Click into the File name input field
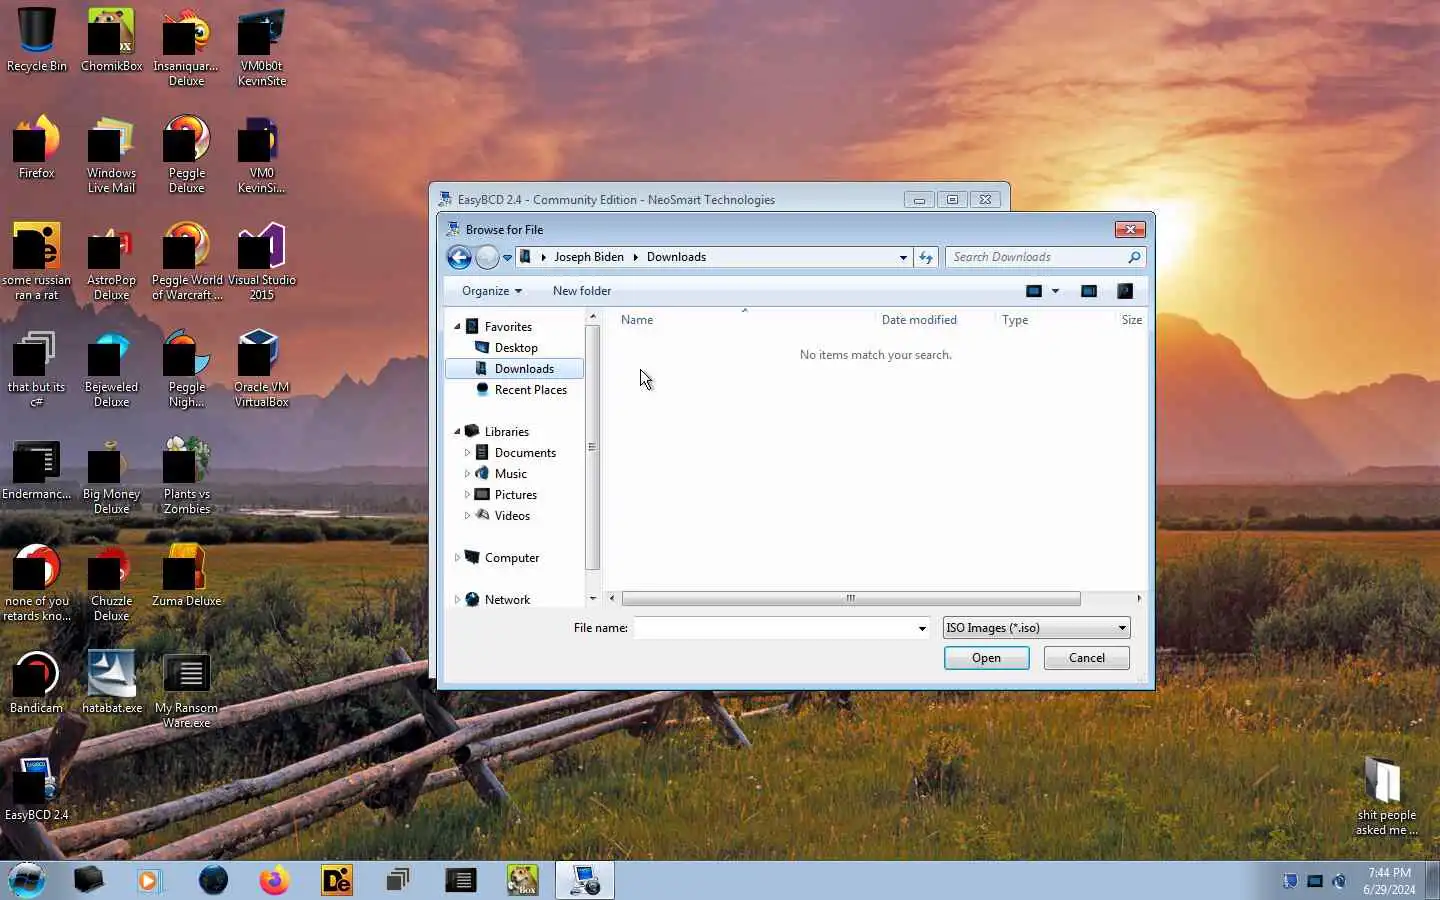The width and height of the screenshot is (1440, 900). point(774,628)
